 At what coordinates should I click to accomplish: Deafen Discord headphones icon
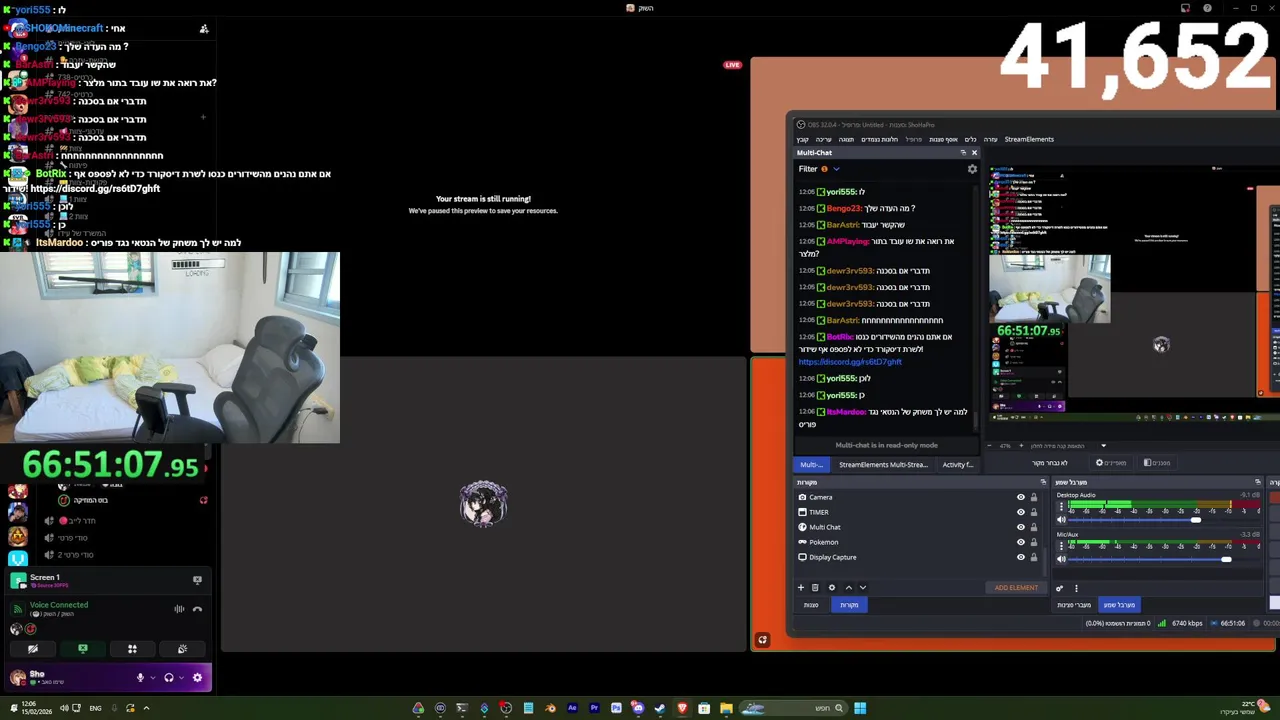pyautogui.click(x=169, y=678)
